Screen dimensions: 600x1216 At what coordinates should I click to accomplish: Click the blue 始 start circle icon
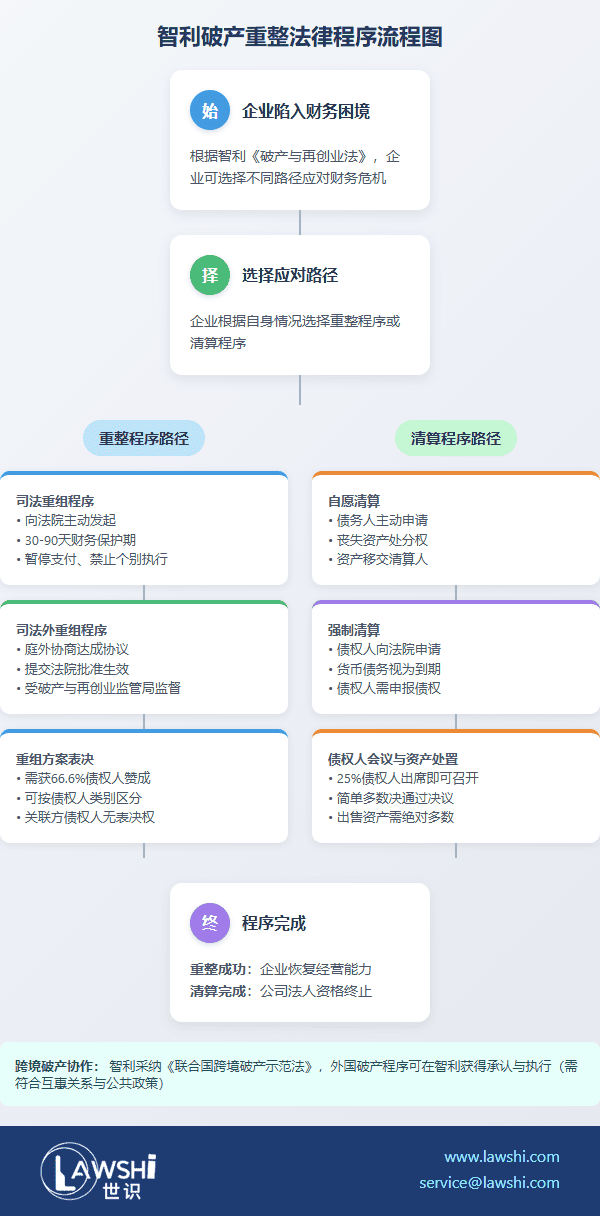pos(210,111)
